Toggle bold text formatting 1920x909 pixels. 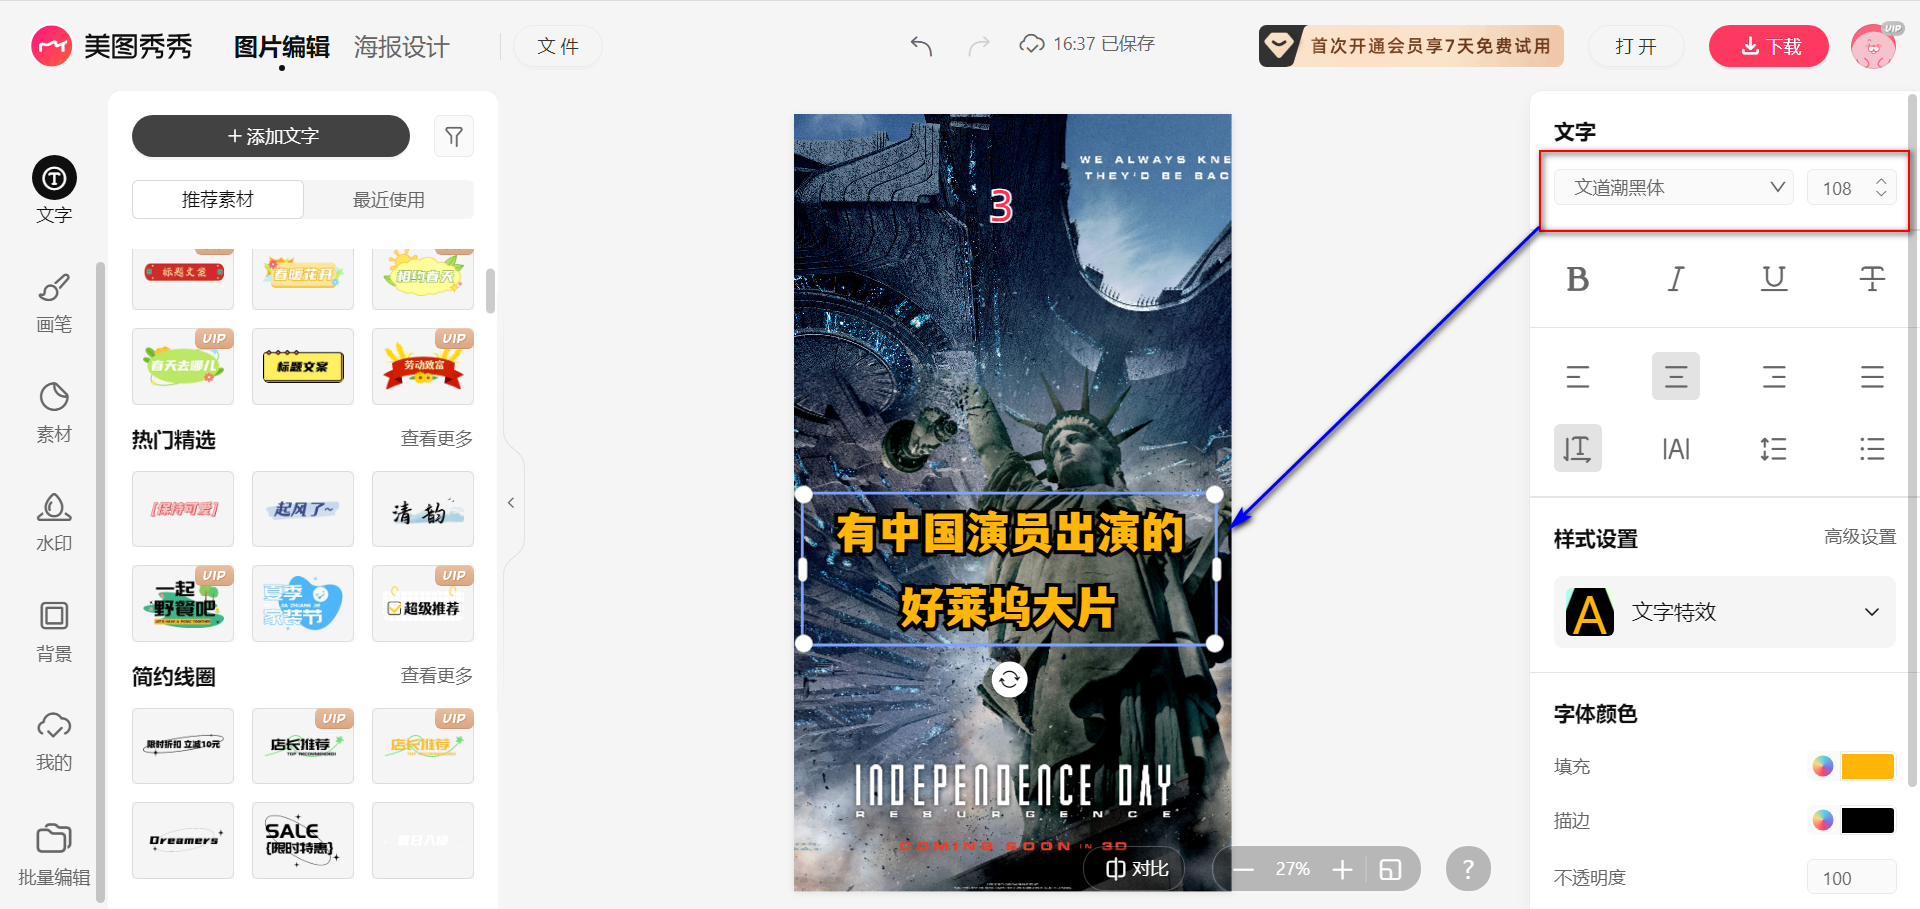(x=1578, y=279)
